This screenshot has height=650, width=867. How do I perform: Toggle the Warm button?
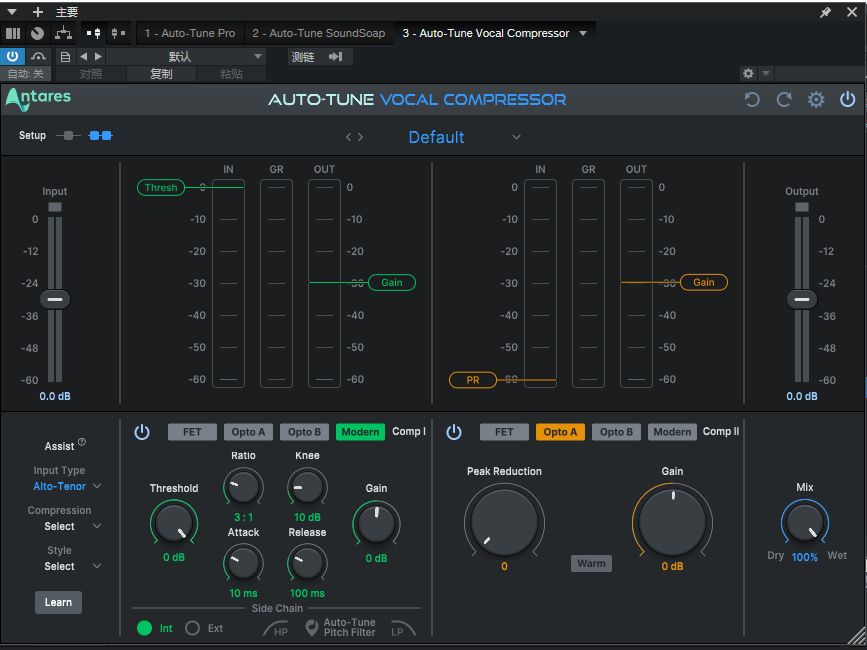click(x=591, y=563)
